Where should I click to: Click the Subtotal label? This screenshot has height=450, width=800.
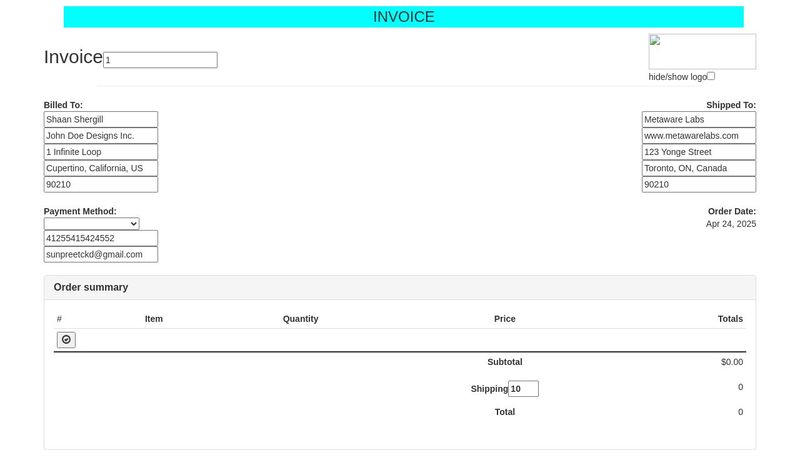[505, 362]
